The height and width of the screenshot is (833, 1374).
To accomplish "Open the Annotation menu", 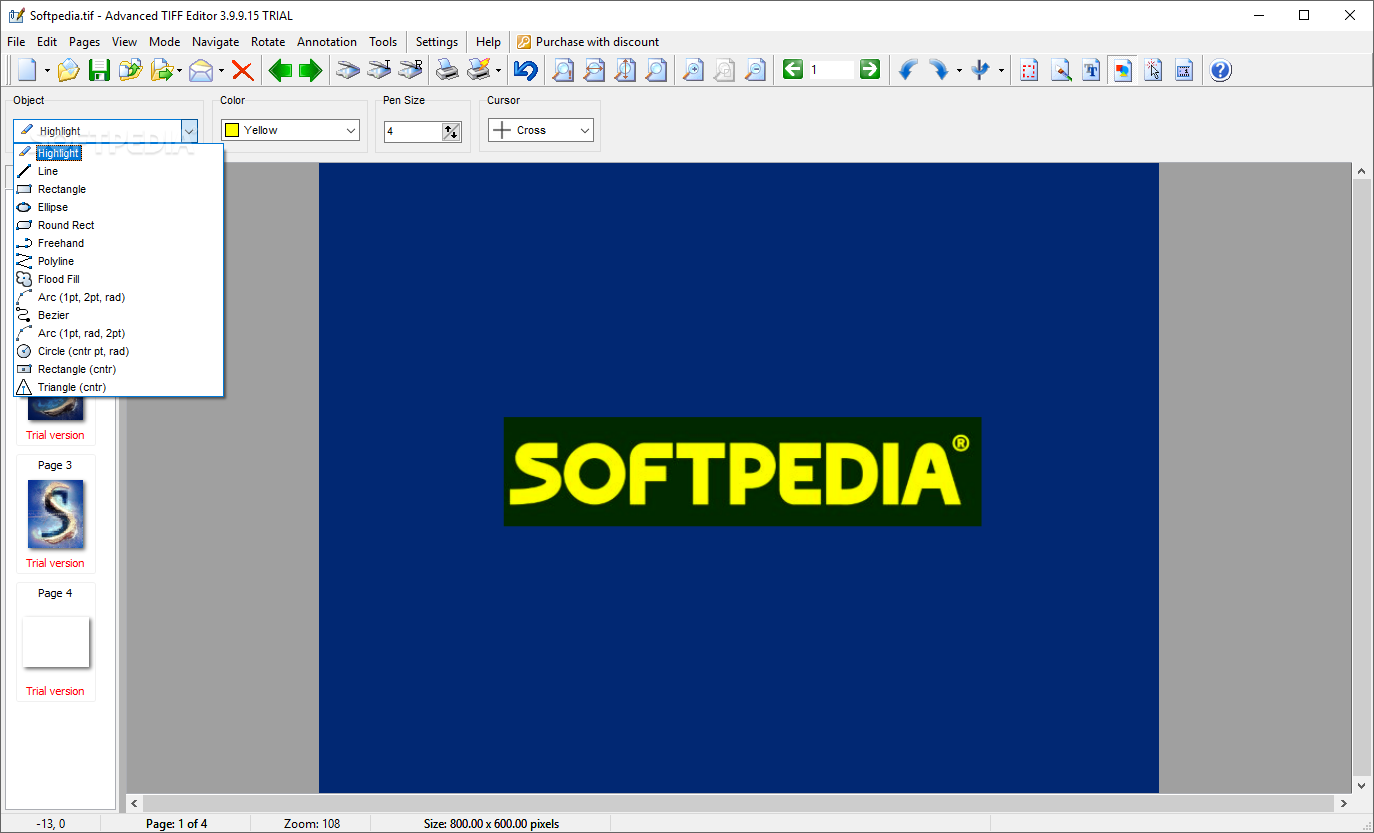I will pyautogui.click(x=327, y=42).
